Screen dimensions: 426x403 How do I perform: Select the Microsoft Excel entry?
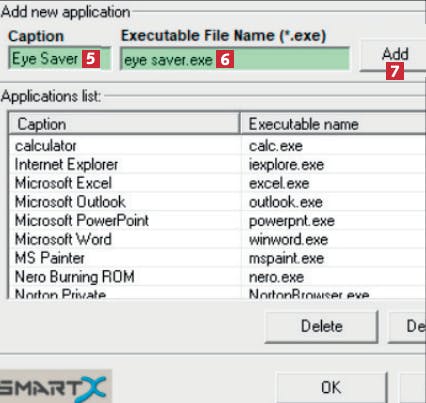pos(217,183)
